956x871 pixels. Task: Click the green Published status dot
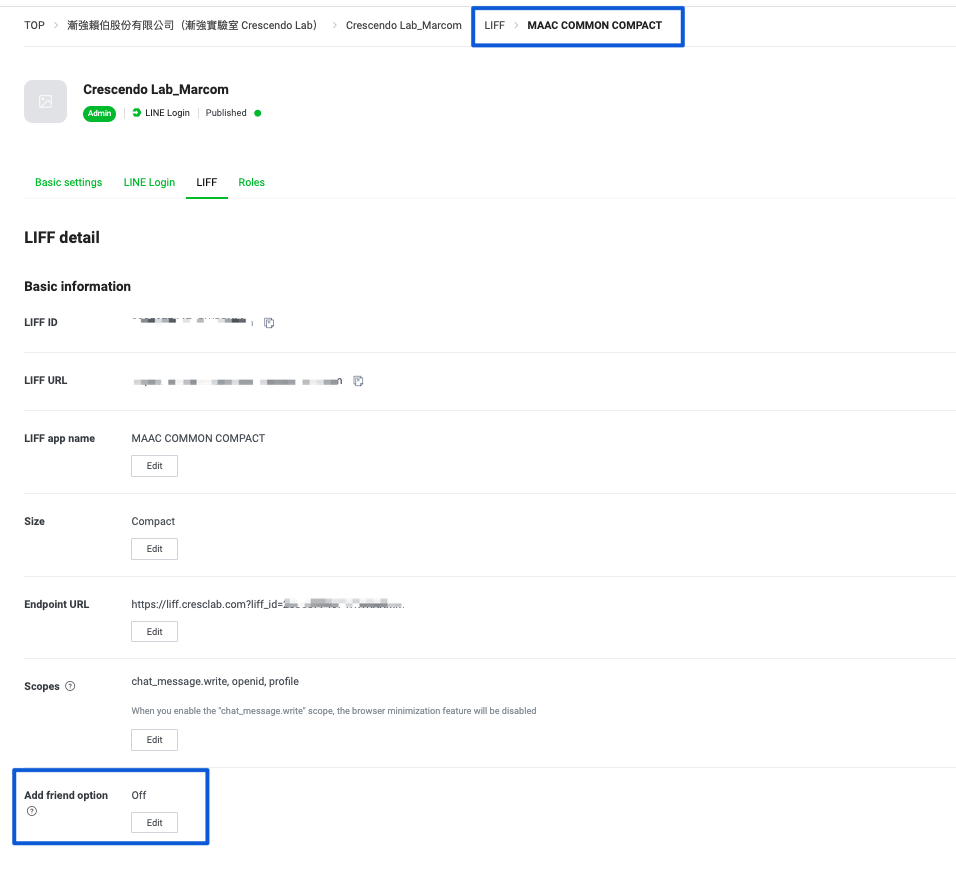(x=258, y=113)
